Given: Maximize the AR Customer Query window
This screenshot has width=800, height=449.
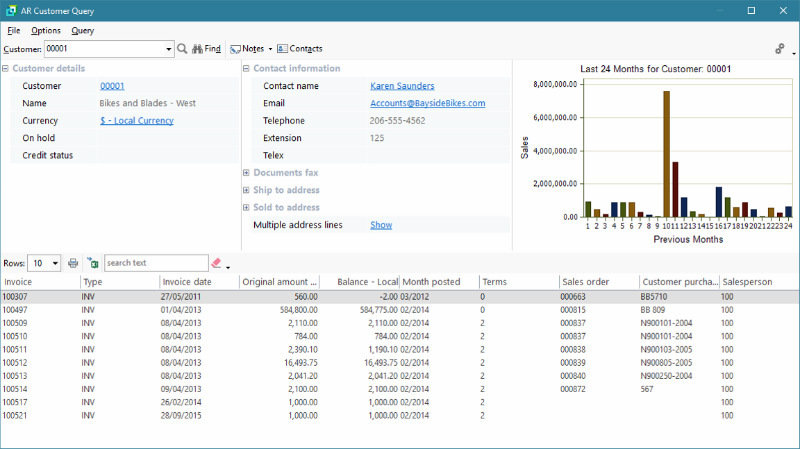Looking at the screenshot, I should (751, 11).
